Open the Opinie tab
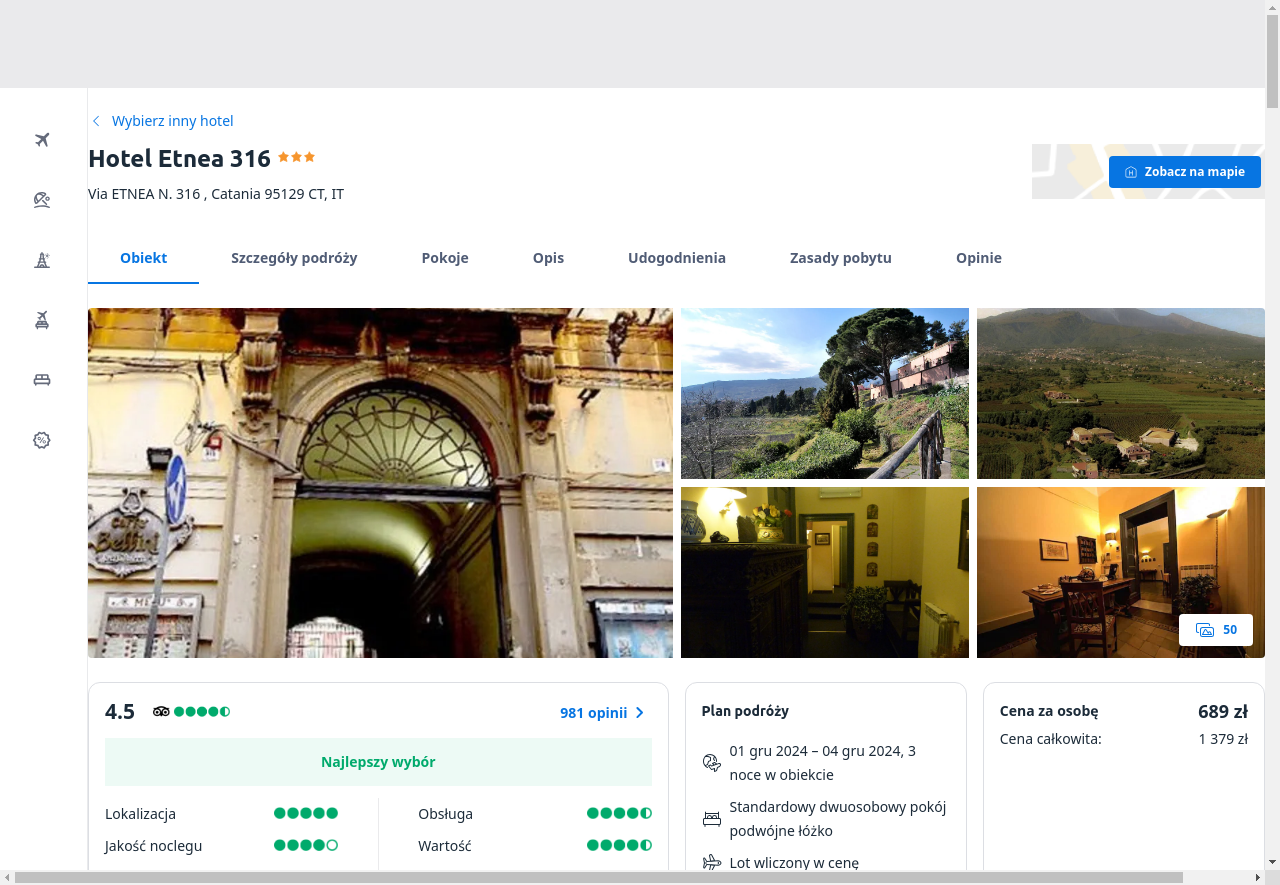Image resolution: width=1280 pixels, height=885 pixels. pyautogui.click(x=979, y=258)
